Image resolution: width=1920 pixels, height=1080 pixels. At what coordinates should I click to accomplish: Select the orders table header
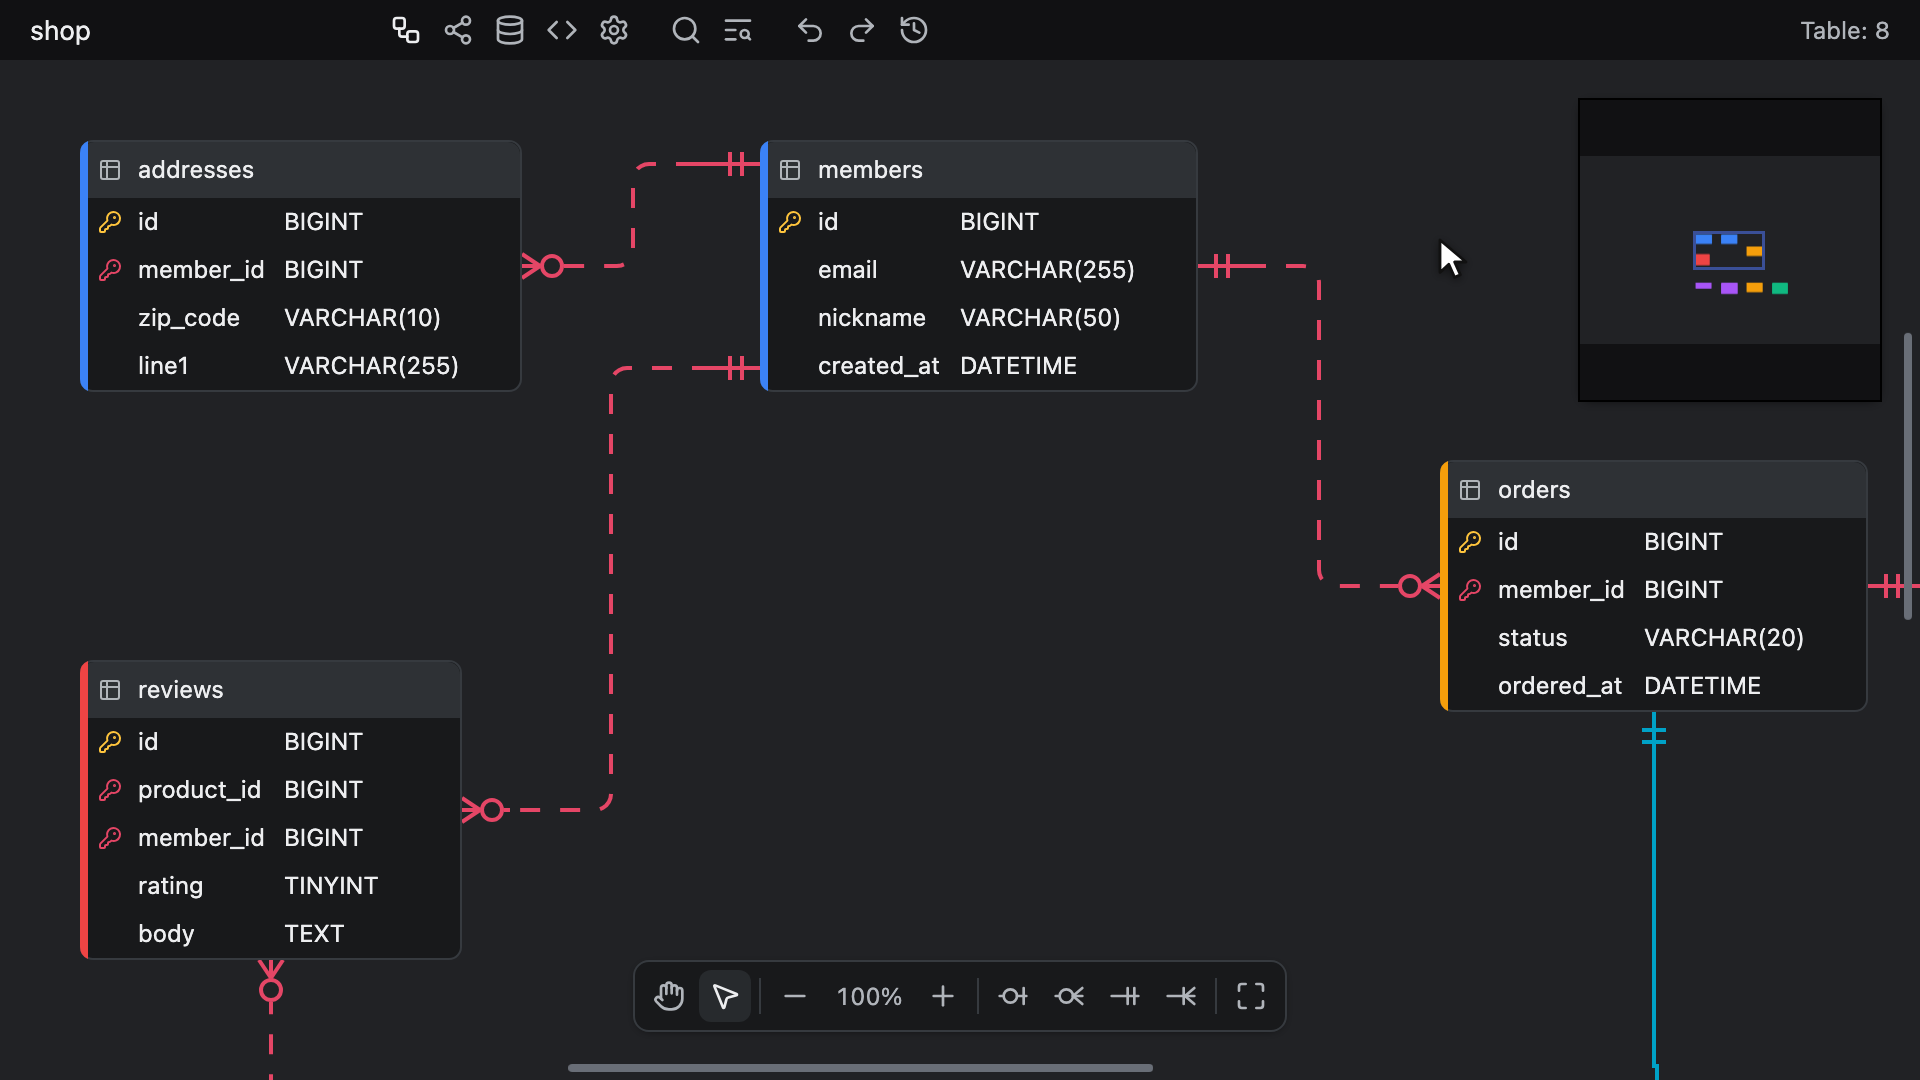1657,490
